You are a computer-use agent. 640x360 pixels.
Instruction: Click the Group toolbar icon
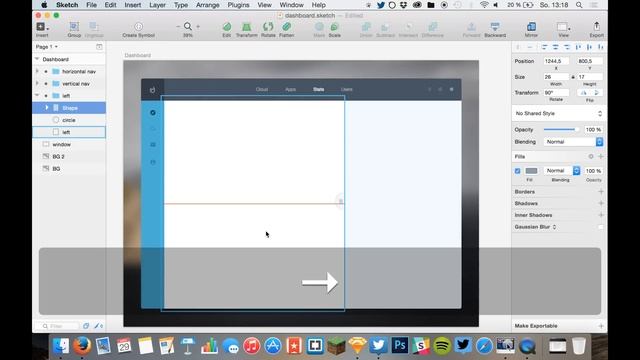click(74, 27)
